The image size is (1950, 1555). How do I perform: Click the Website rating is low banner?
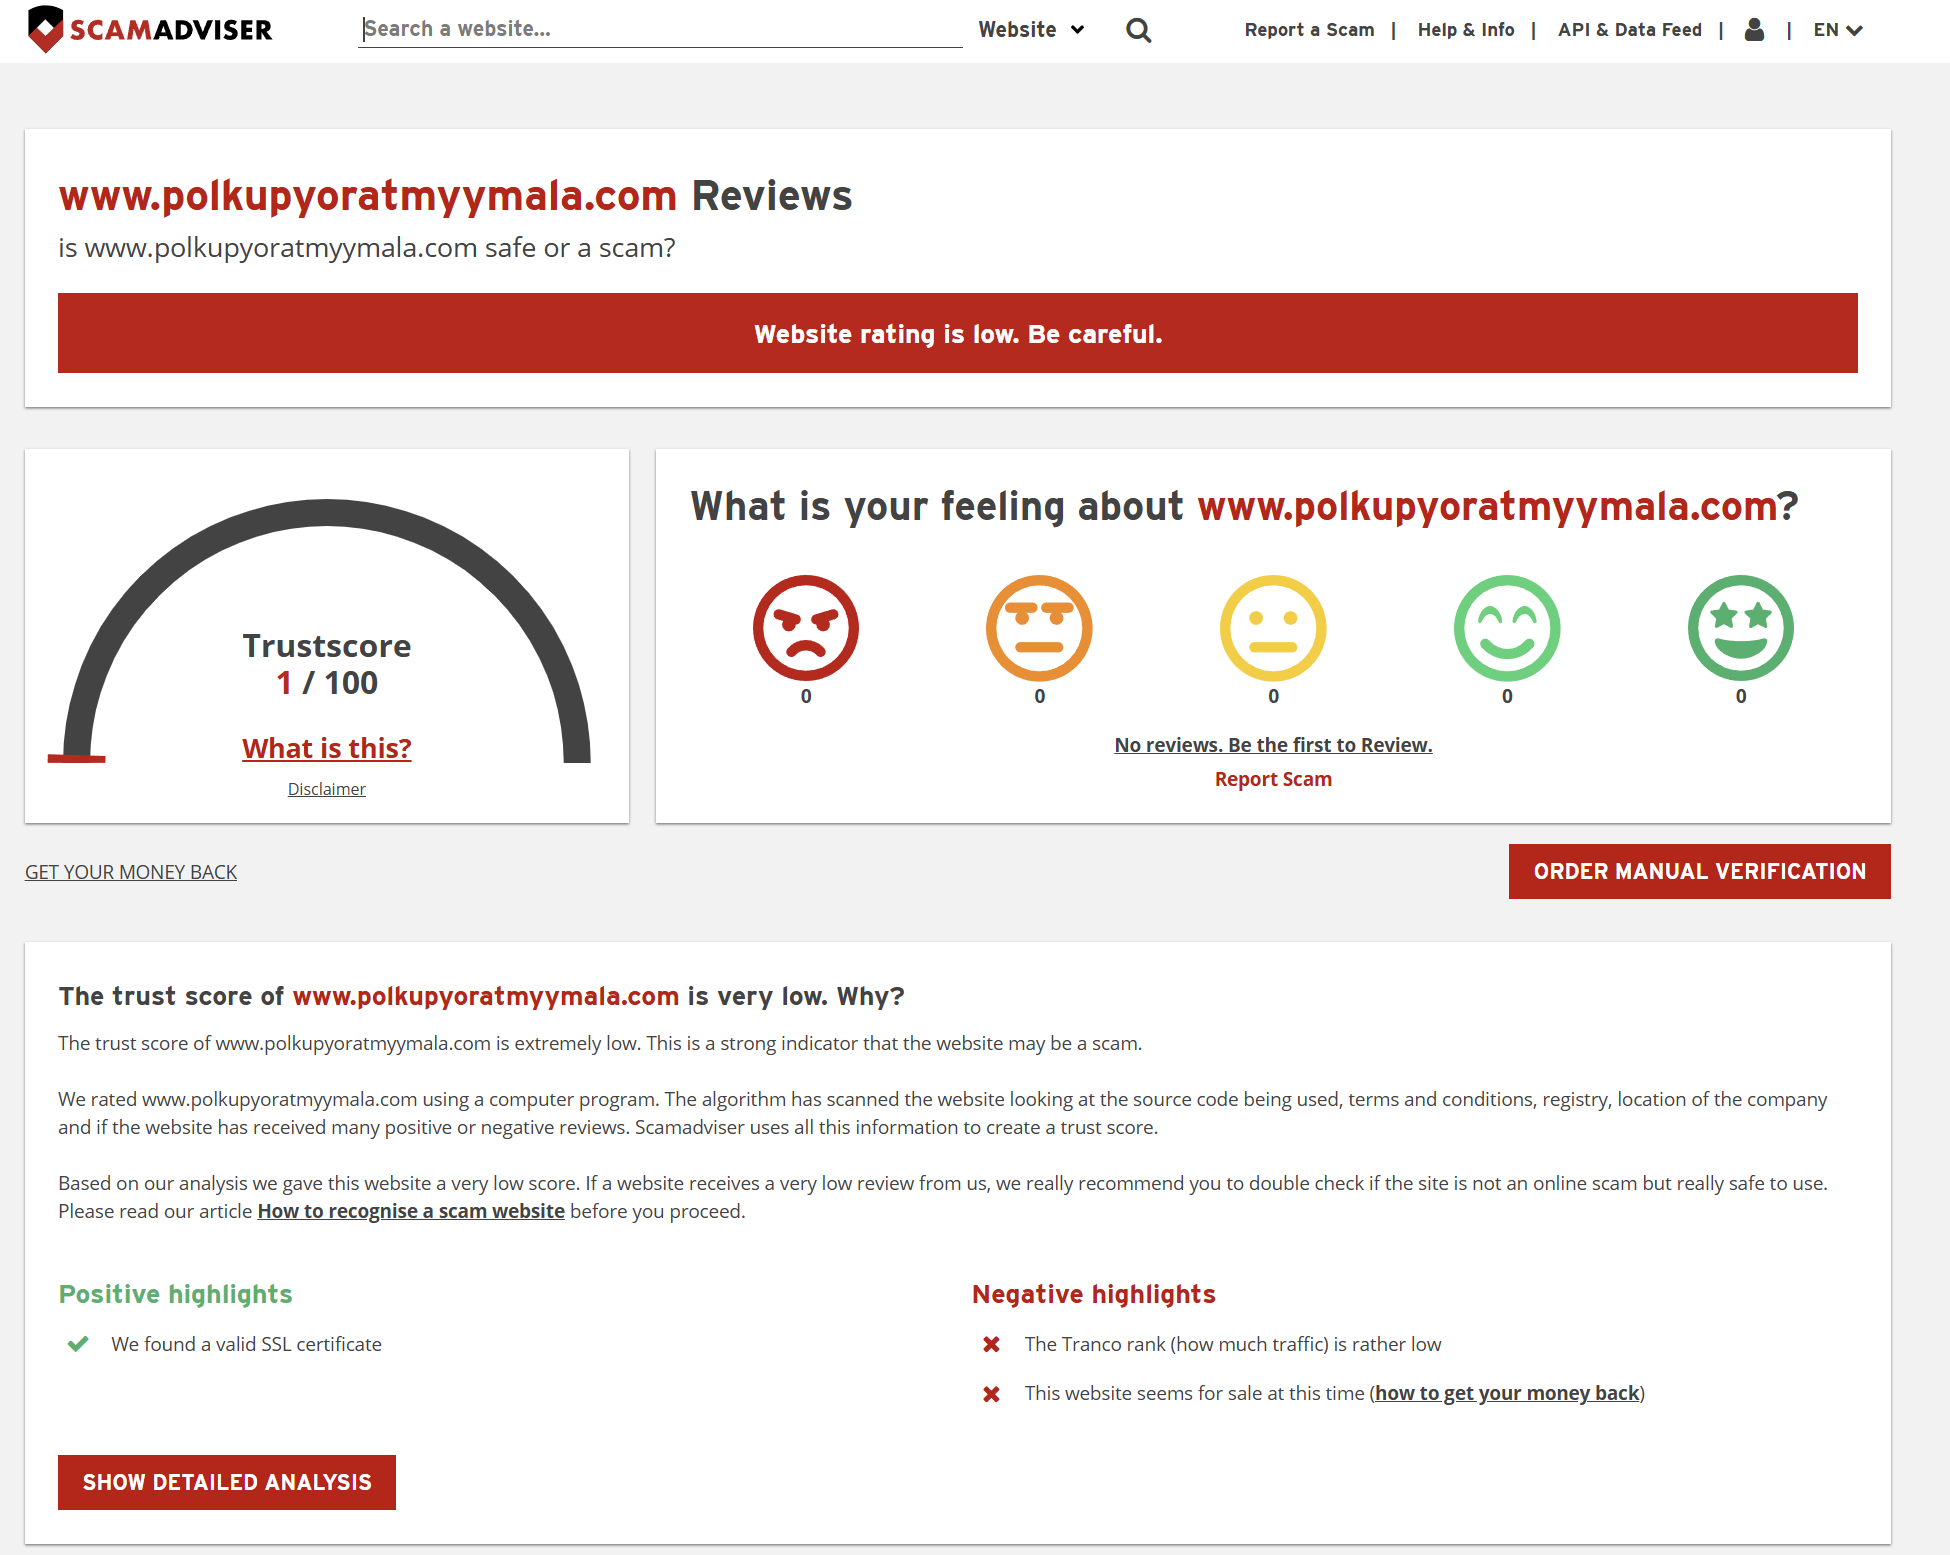point(958,333)
